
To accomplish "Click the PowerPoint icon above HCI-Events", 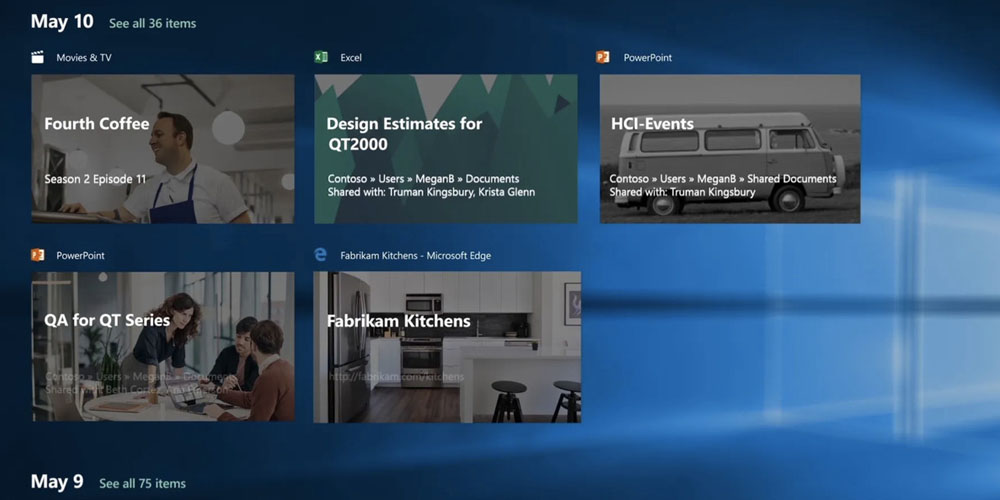I will pos(603,57).
